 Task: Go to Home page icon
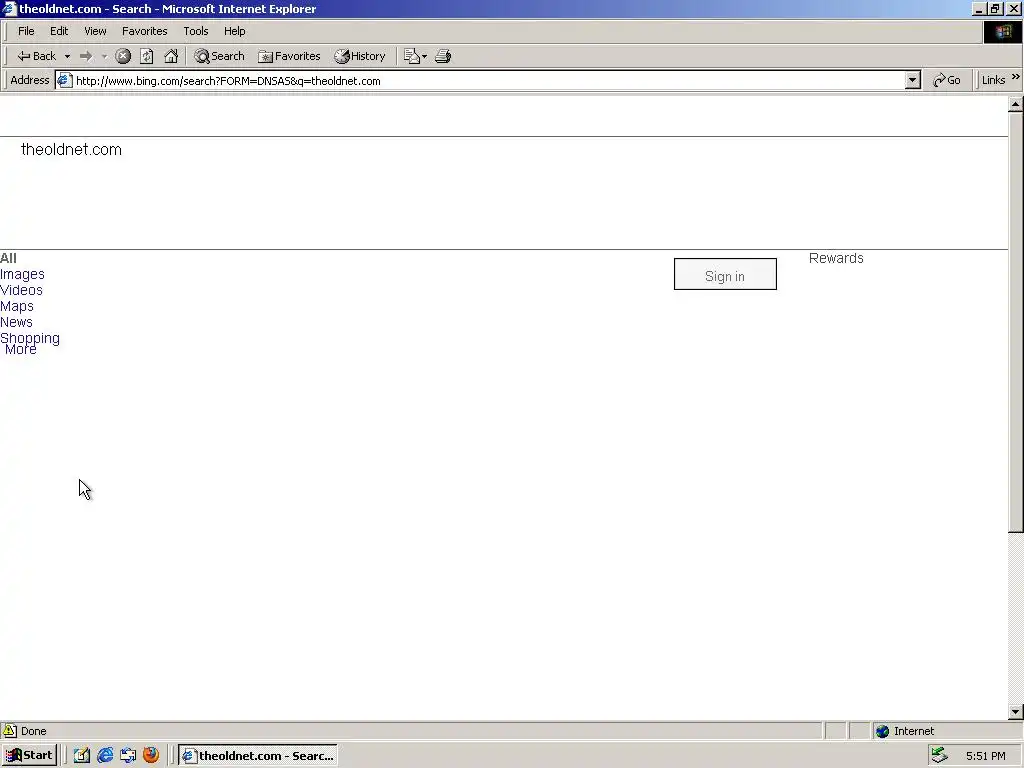171,56
